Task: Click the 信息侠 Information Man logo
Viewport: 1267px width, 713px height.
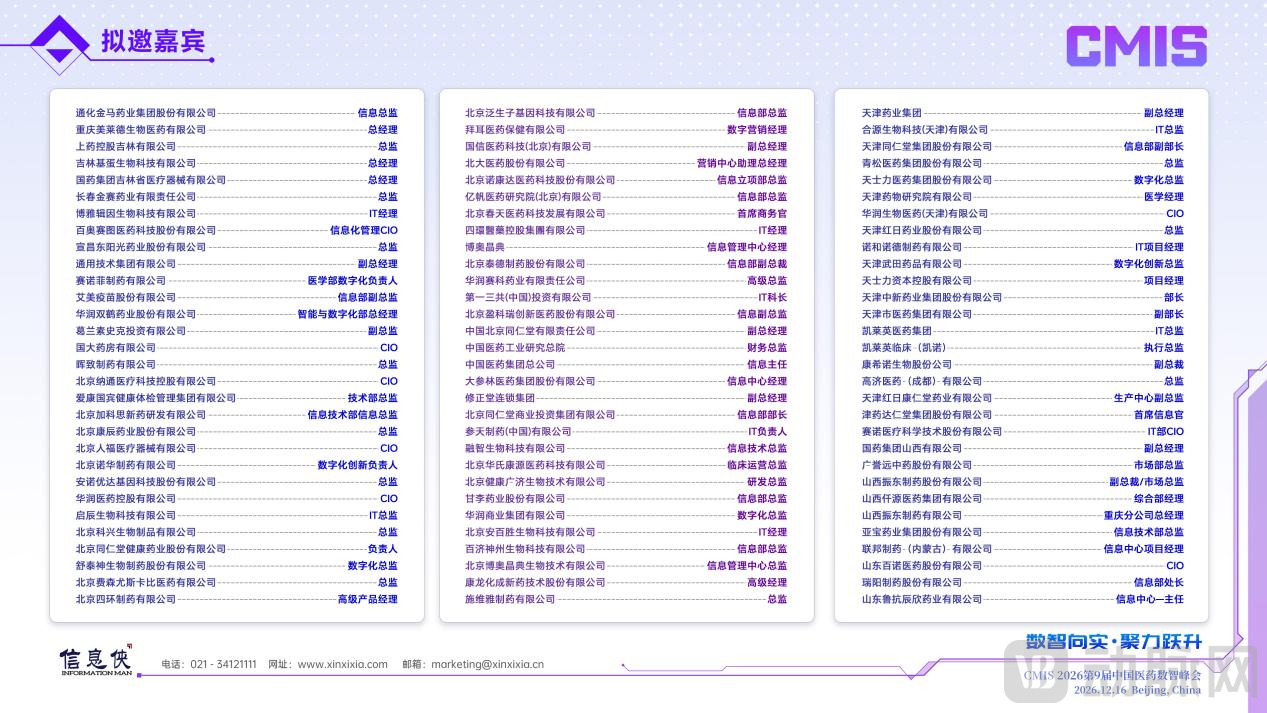Action: point(95,661)
